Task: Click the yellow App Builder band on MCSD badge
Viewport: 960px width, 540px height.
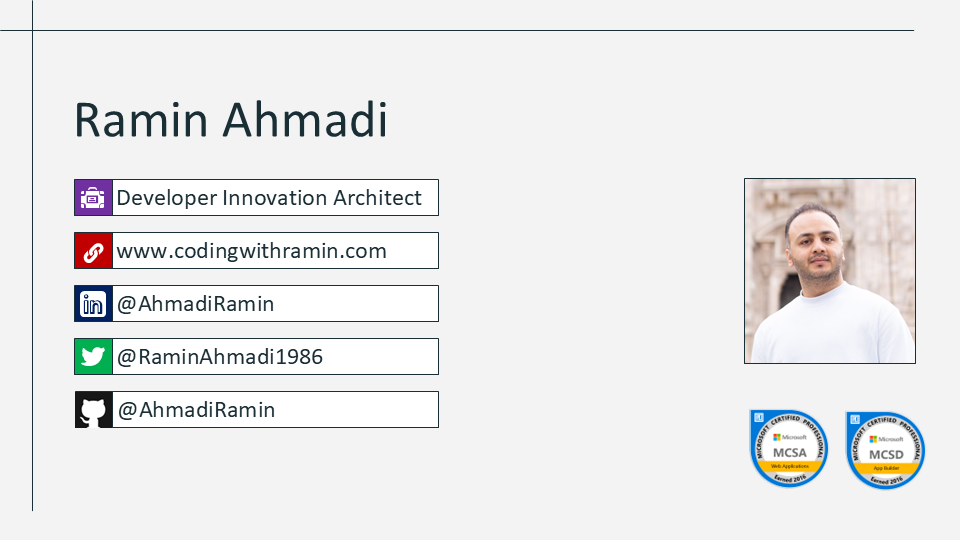Action: tap(886, 466)
